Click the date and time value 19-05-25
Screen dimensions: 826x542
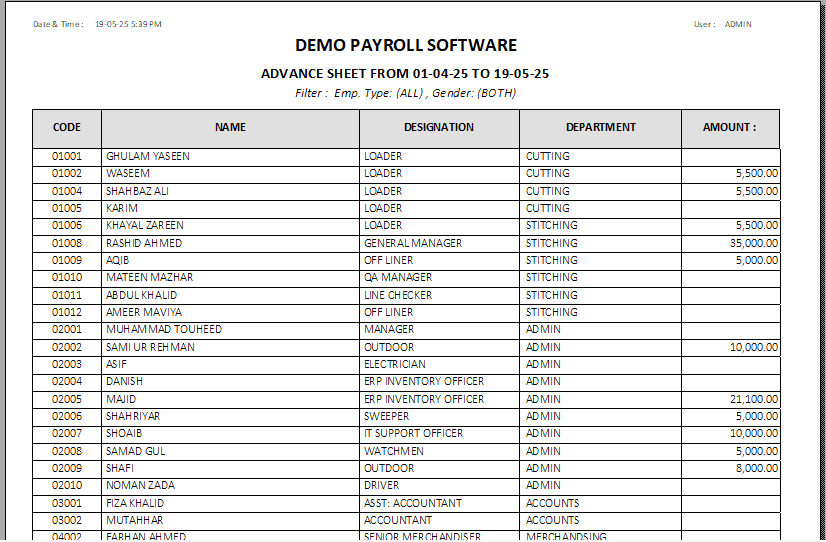tap(128, 24)
